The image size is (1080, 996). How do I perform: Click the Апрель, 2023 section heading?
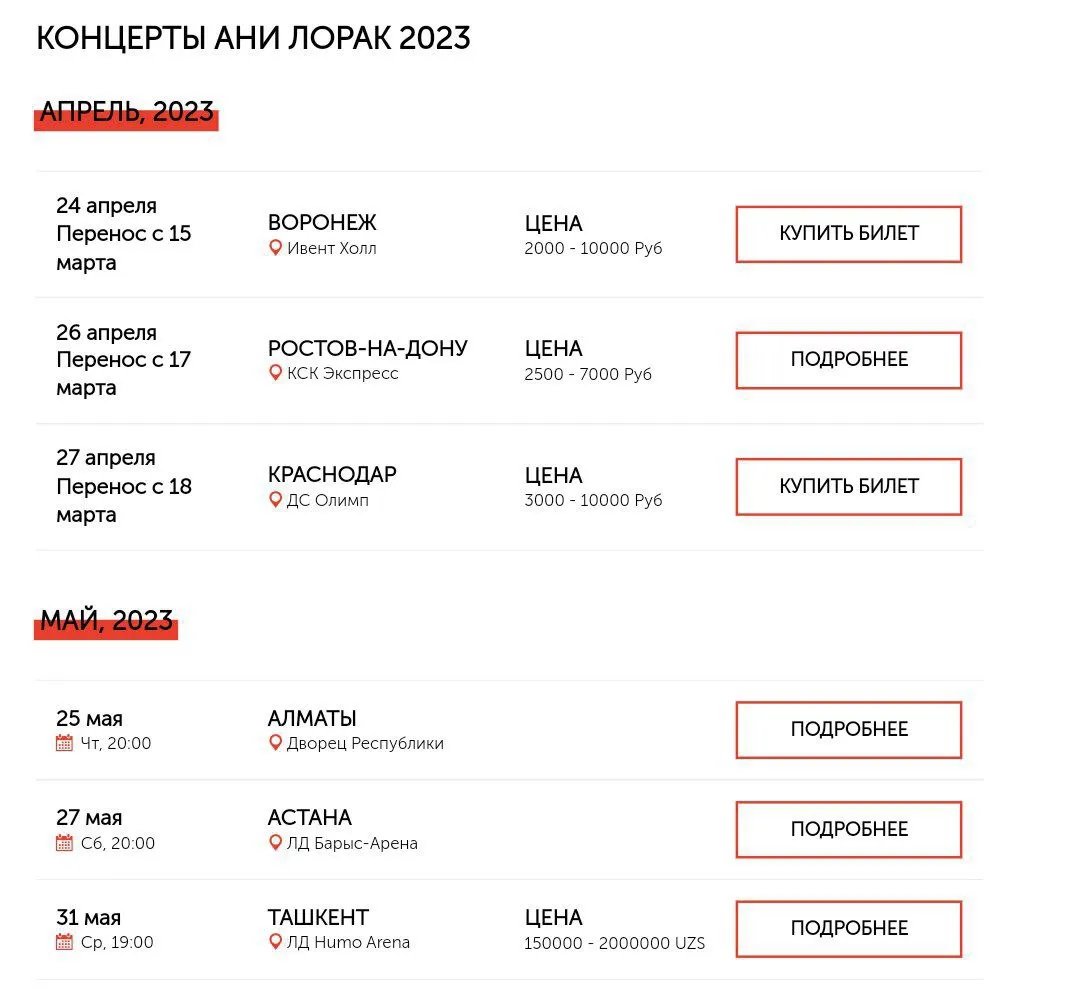[x=126, y=112]
